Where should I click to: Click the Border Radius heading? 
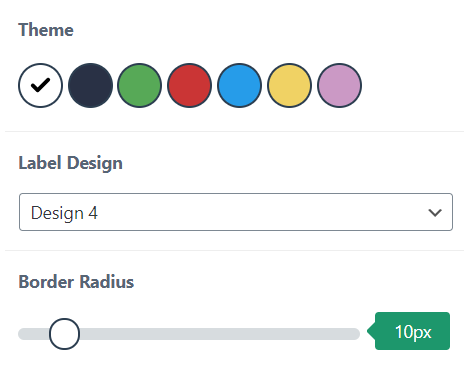tap(76, 282)
